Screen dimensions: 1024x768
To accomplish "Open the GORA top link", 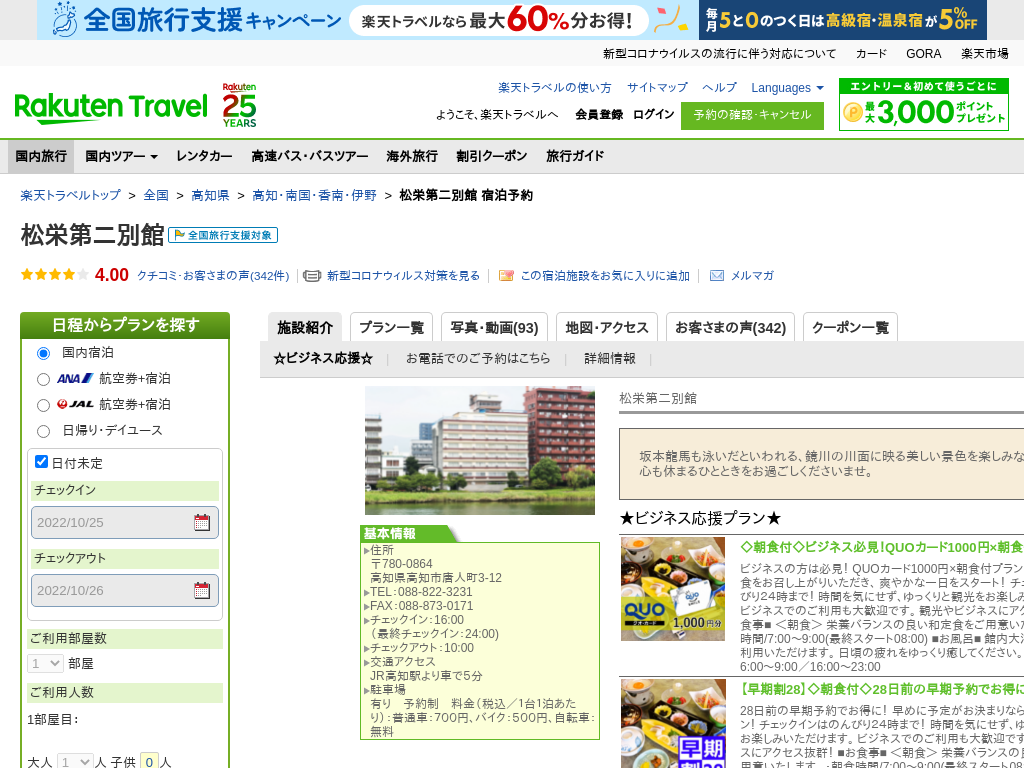I will 923,54.
